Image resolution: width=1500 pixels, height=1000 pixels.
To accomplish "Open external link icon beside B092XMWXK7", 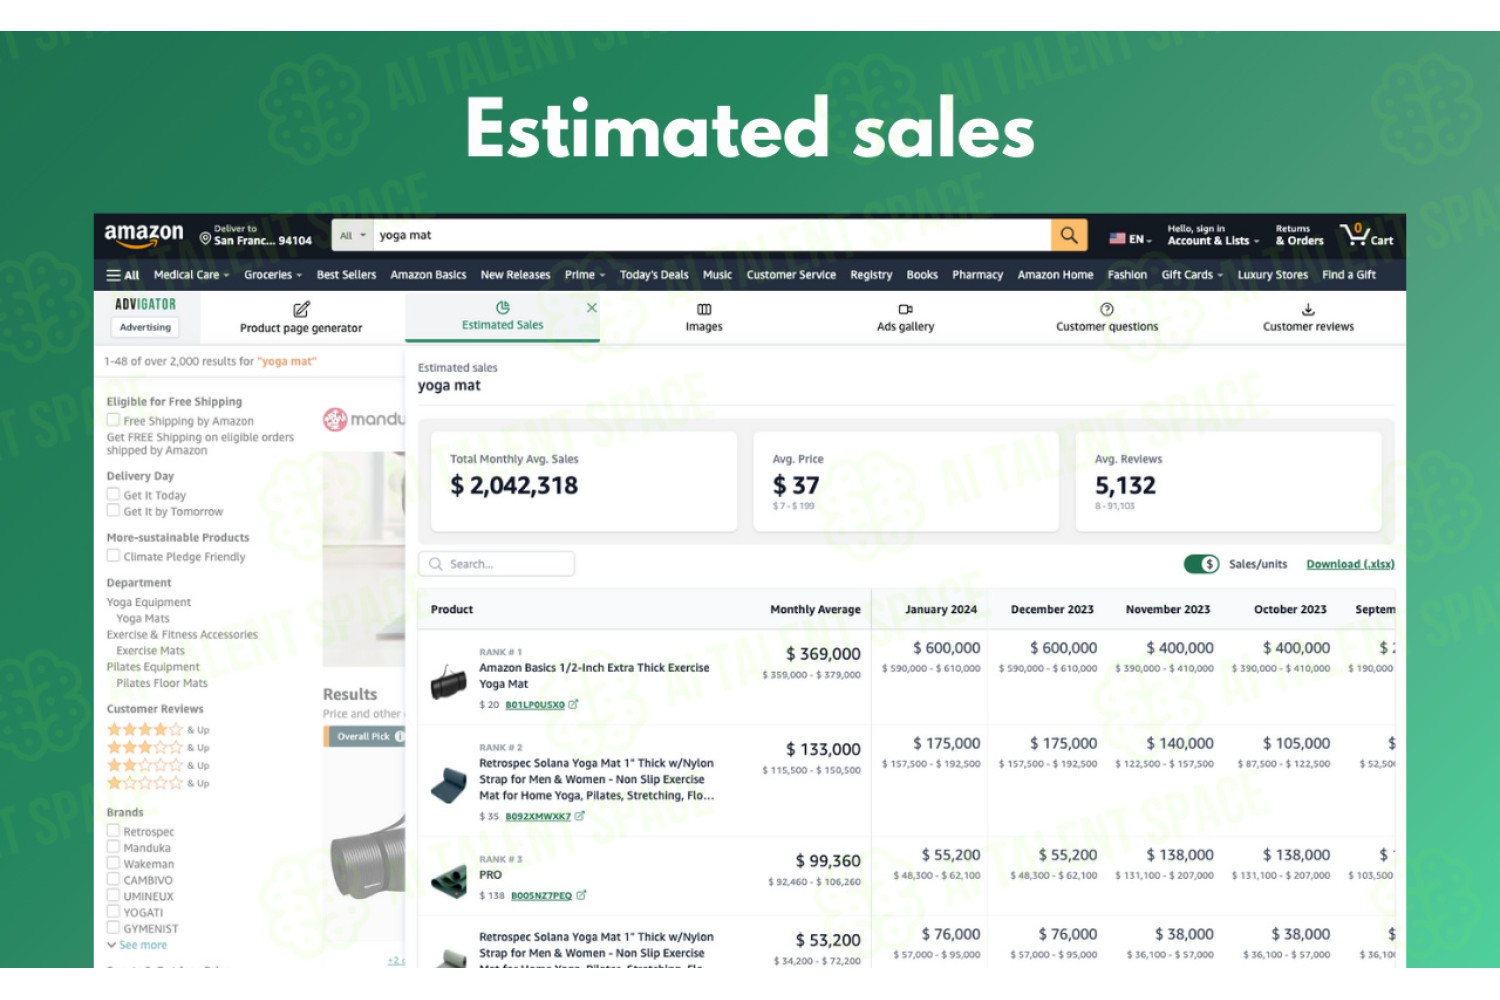I will [580, 816].
